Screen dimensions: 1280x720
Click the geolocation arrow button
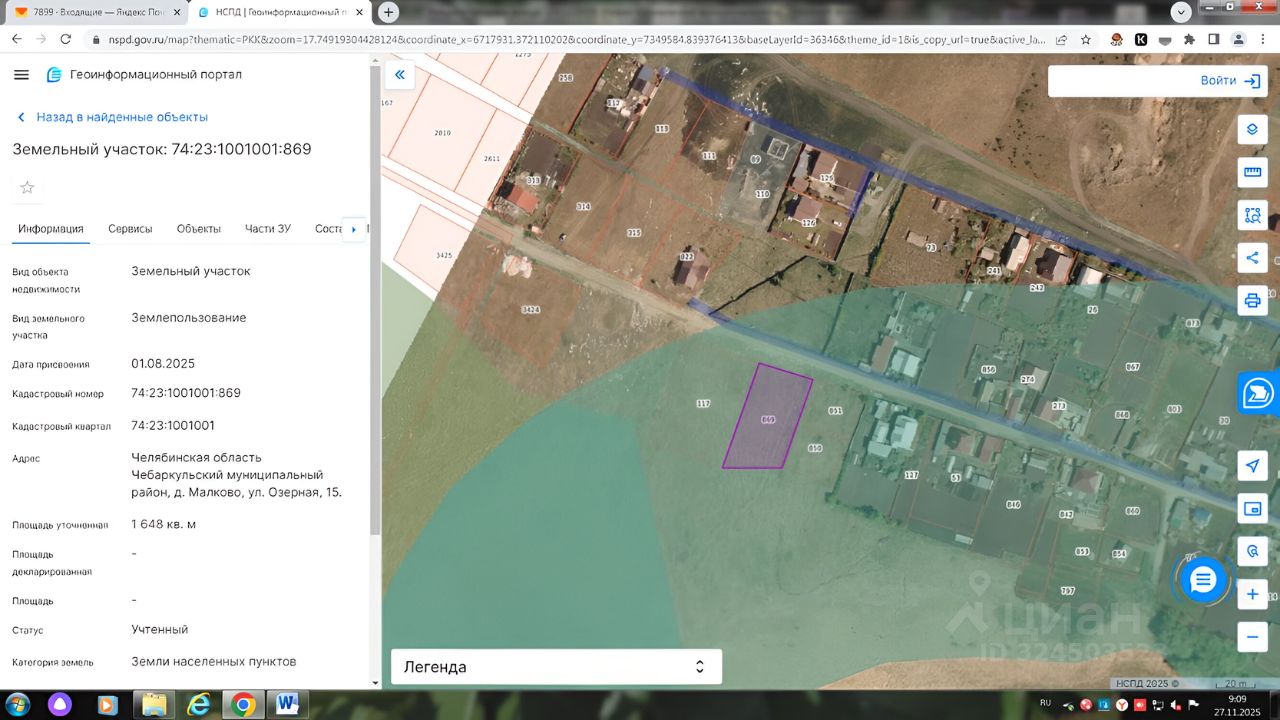click(1252, 465)
